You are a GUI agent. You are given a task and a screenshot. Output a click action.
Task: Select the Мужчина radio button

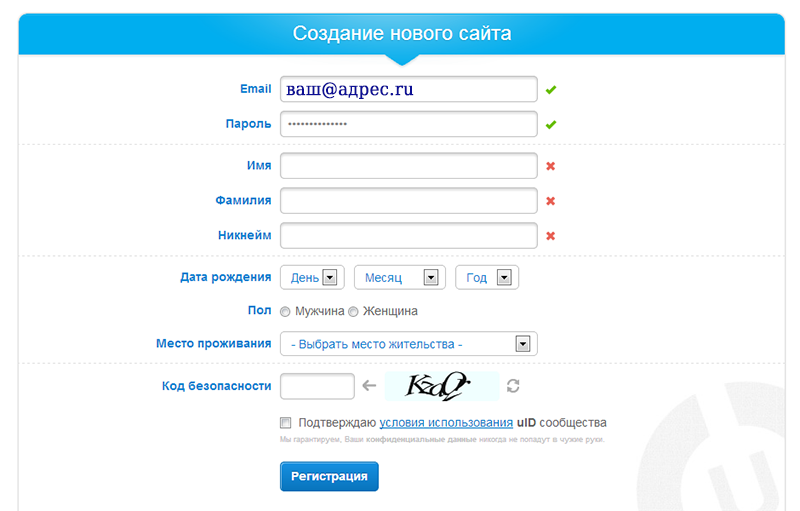click(285, 312)
